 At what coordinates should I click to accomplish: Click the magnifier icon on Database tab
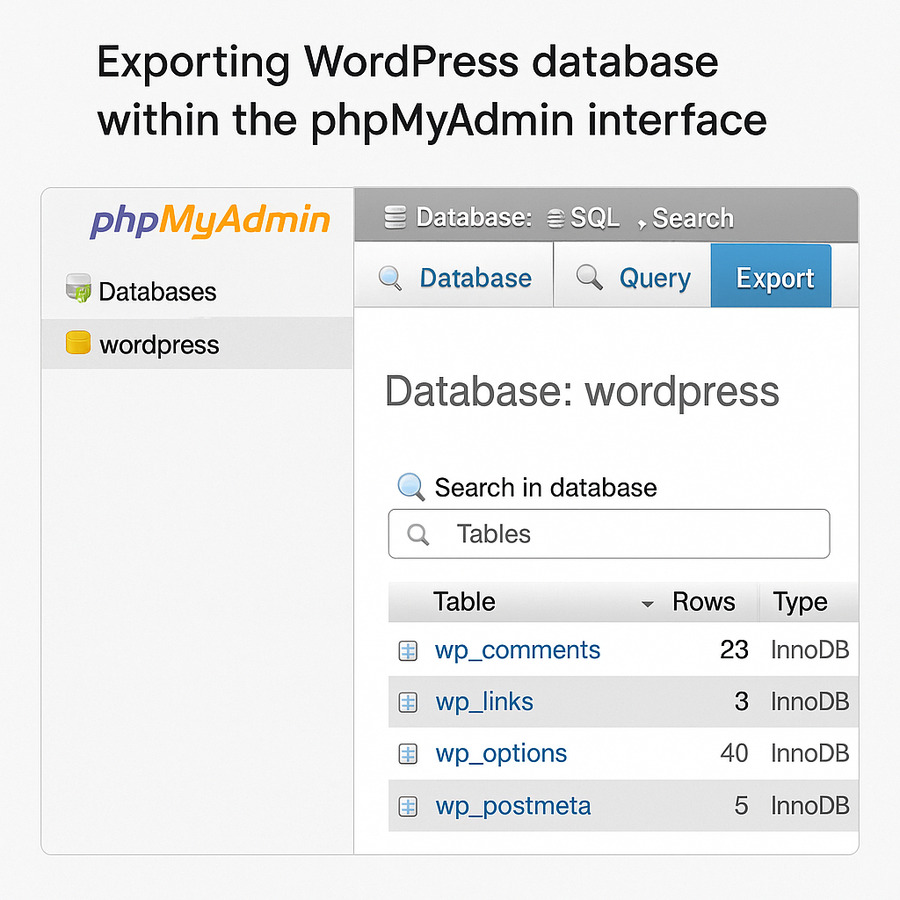click(390, 278)
